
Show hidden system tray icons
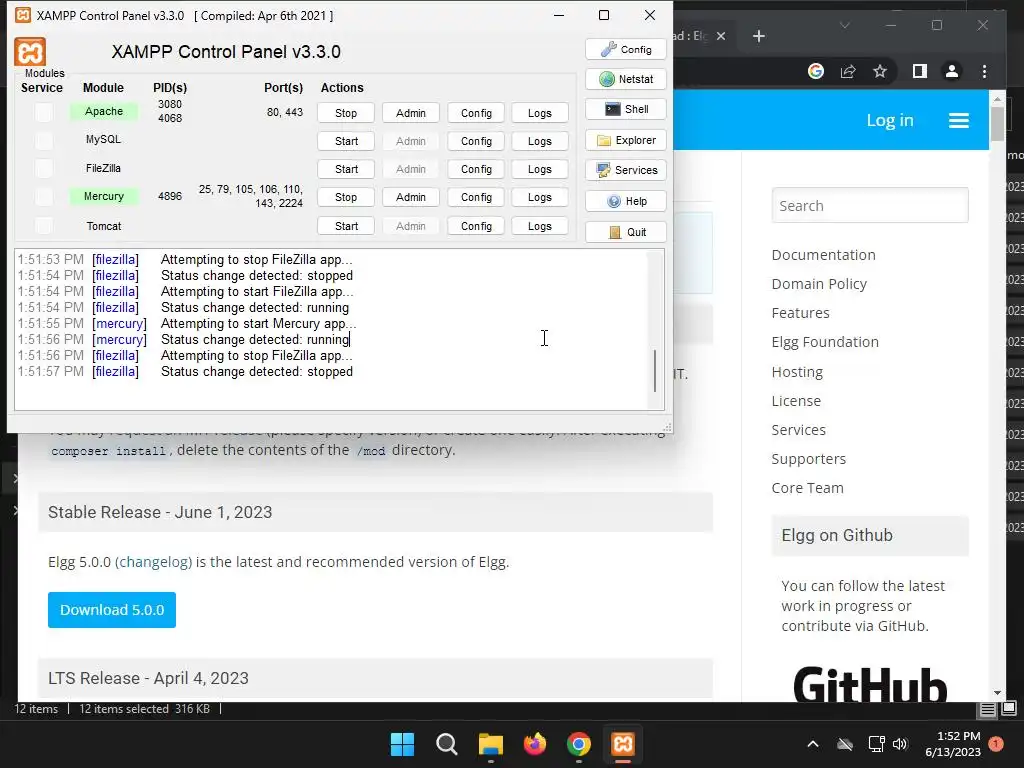(x=813, y=744)
